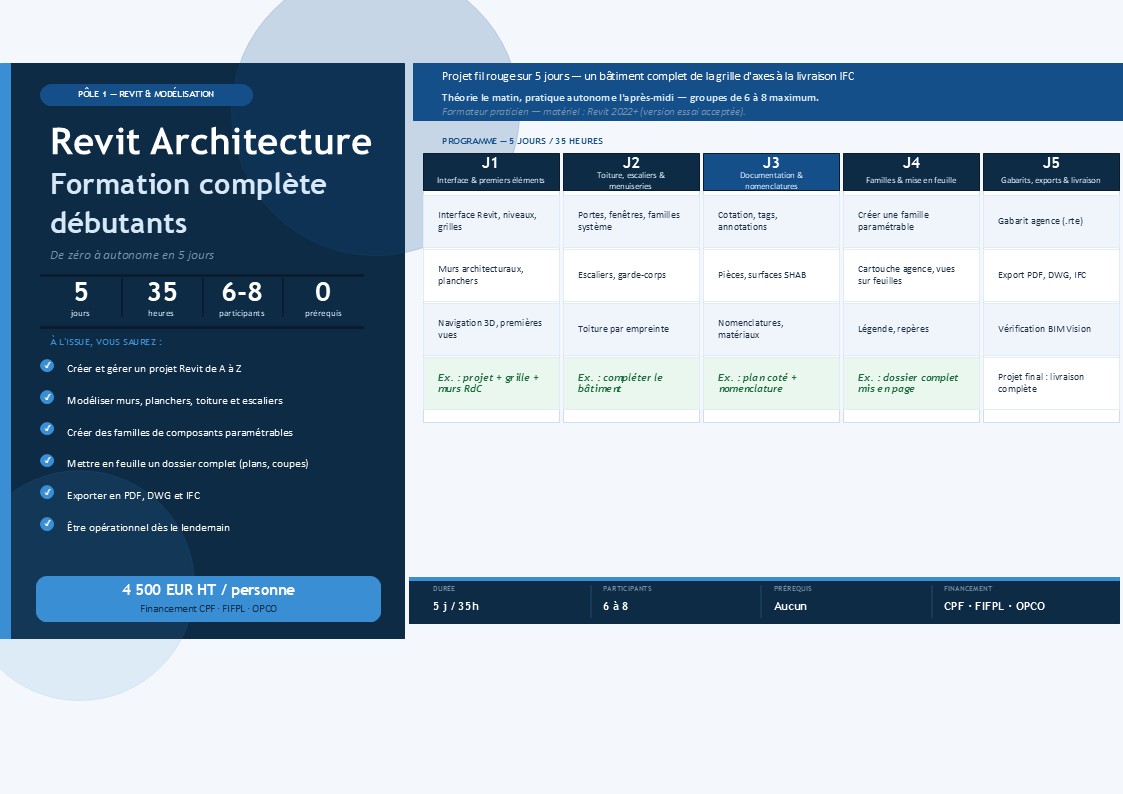Click the text 'Mettre en feuille un dossier complet (plans, coupes)'
Image resolution: width=1123 pixels, height=794 pixels.
(188, 463)
